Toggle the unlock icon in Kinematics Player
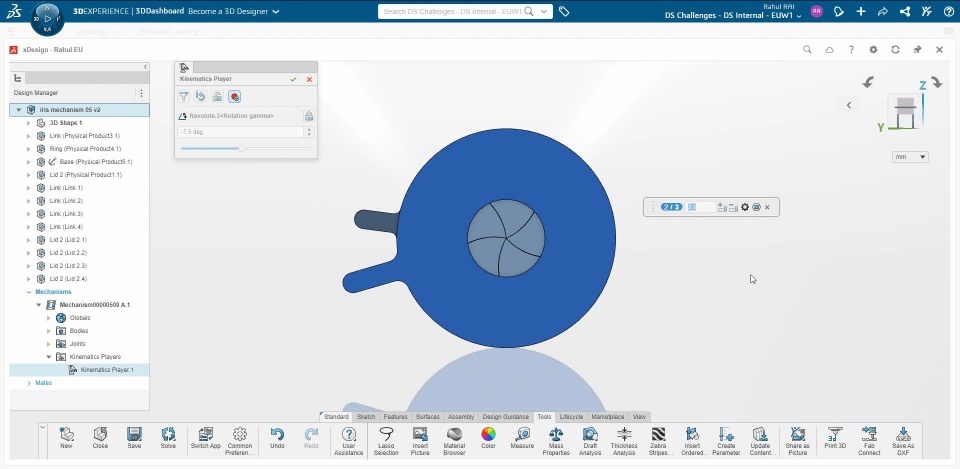Screen dimensions: 960x469 [217, 97]
